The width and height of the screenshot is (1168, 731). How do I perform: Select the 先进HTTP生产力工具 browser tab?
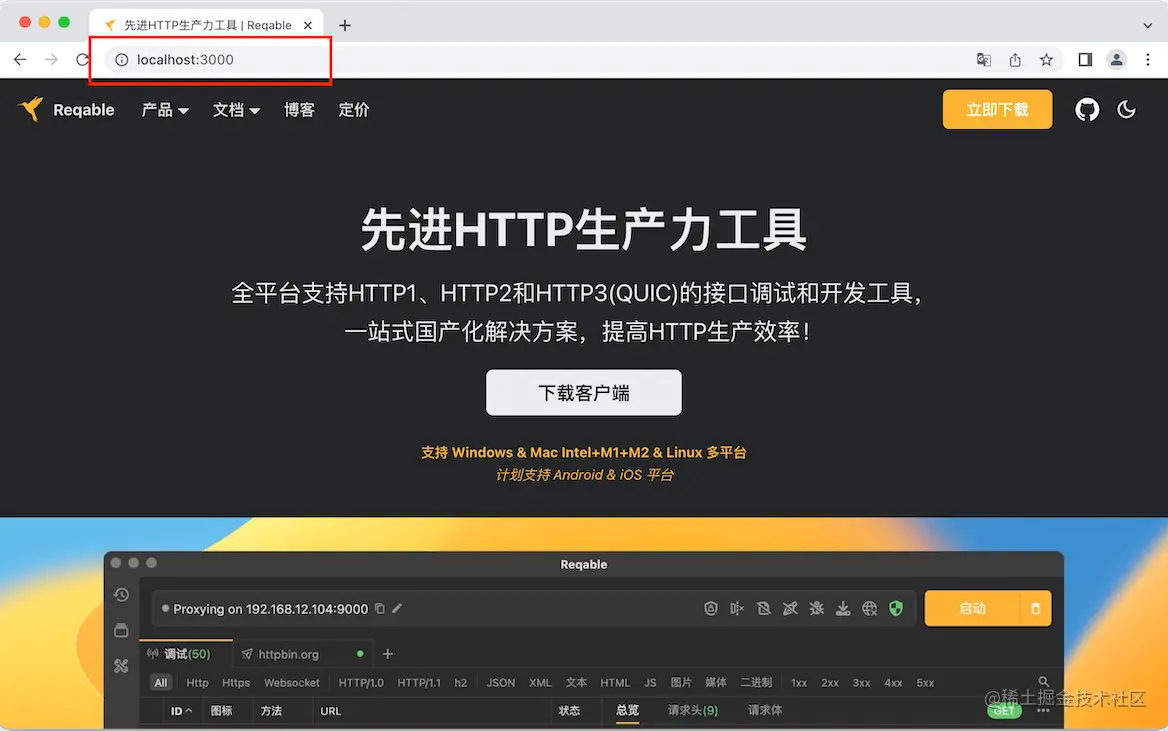[x=207, y=25]
